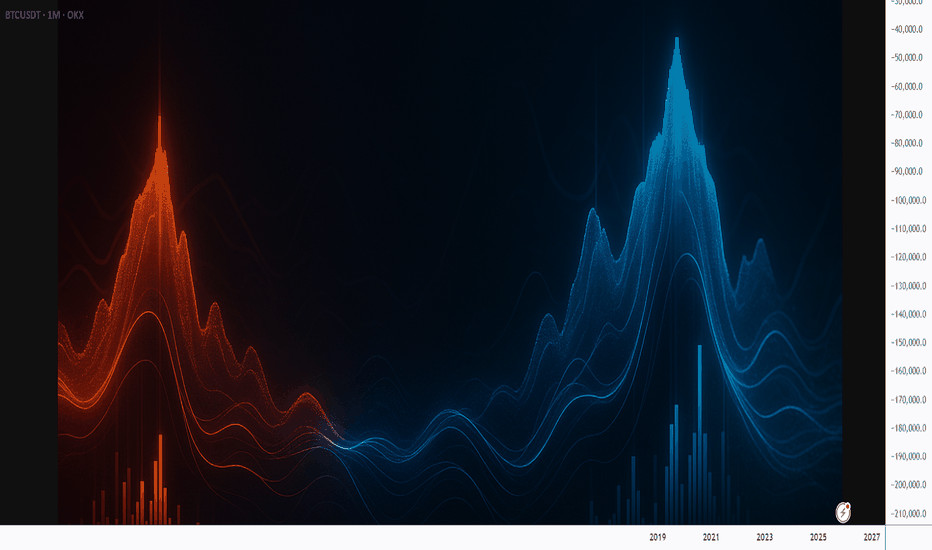
Task: Select the 2021 label on time axis
Action: coord(711,538)
